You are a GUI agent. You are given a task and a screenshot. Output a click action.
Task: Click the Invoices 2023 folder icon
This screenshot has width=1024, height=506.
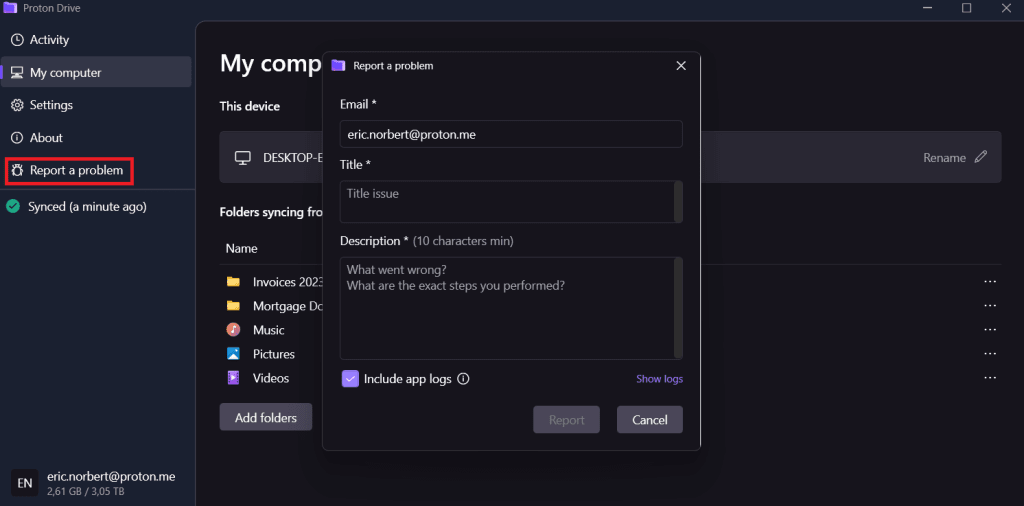tap(233, 281)
